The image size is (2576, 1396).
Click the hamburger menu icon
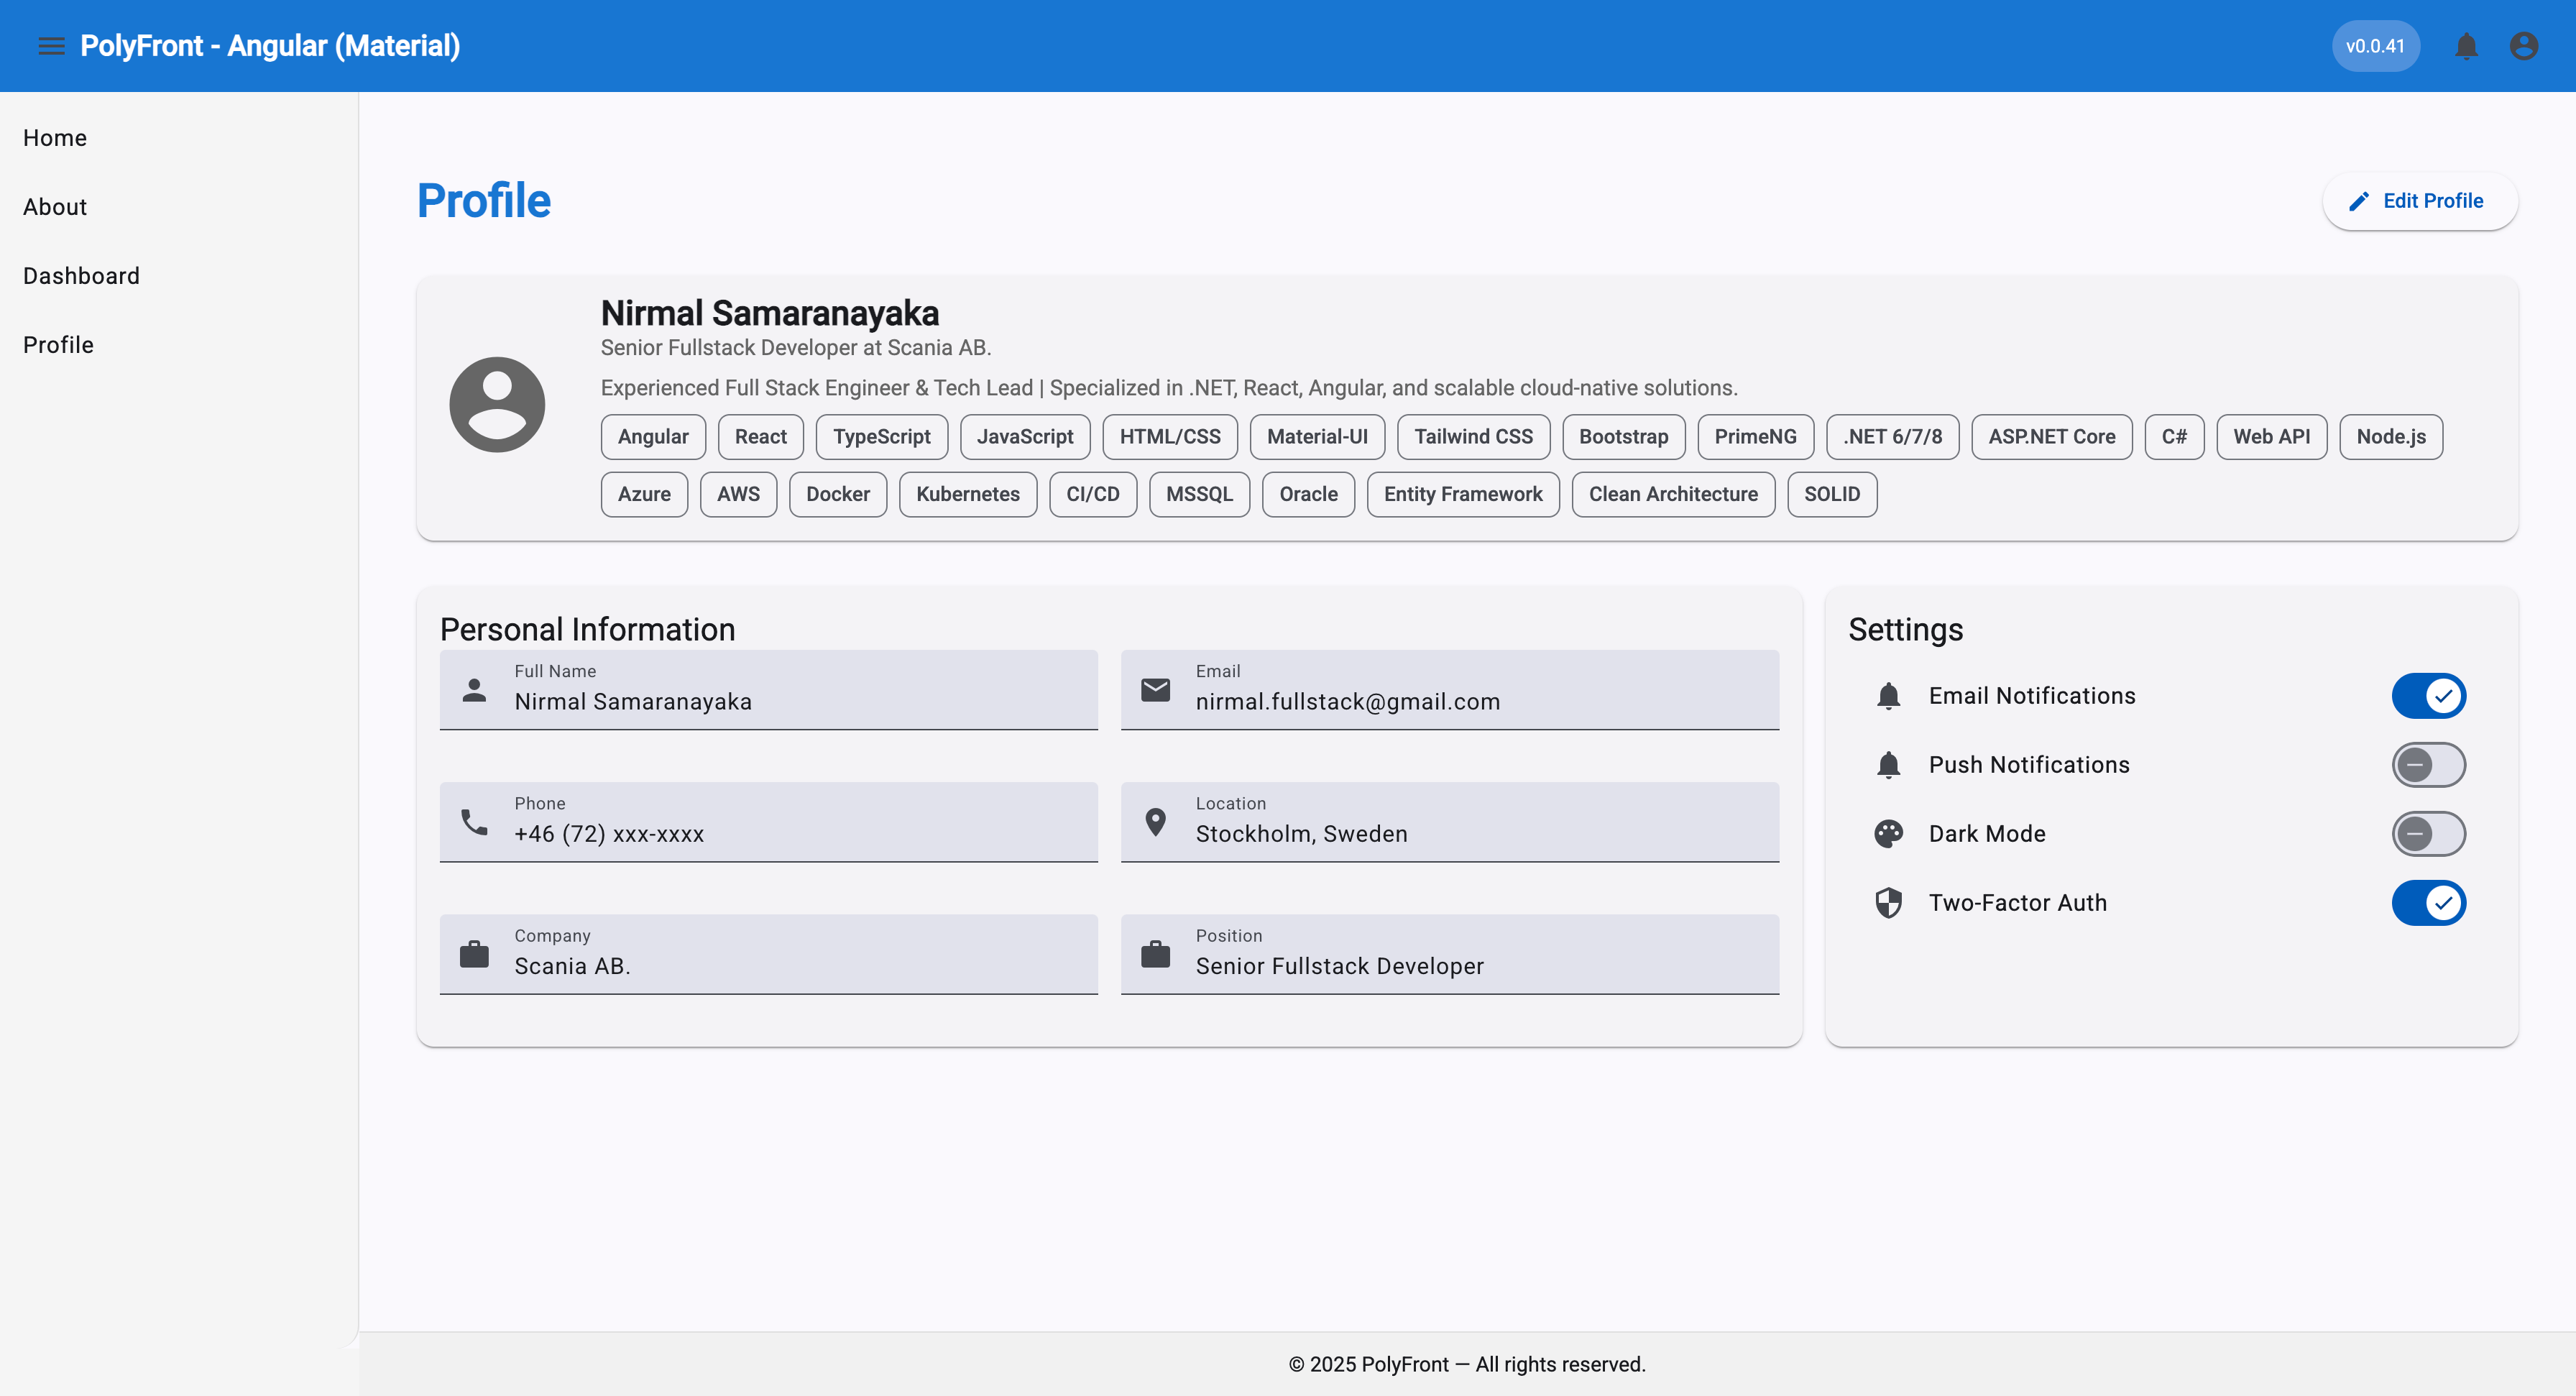pyautogui.click(x=51, y=46)
